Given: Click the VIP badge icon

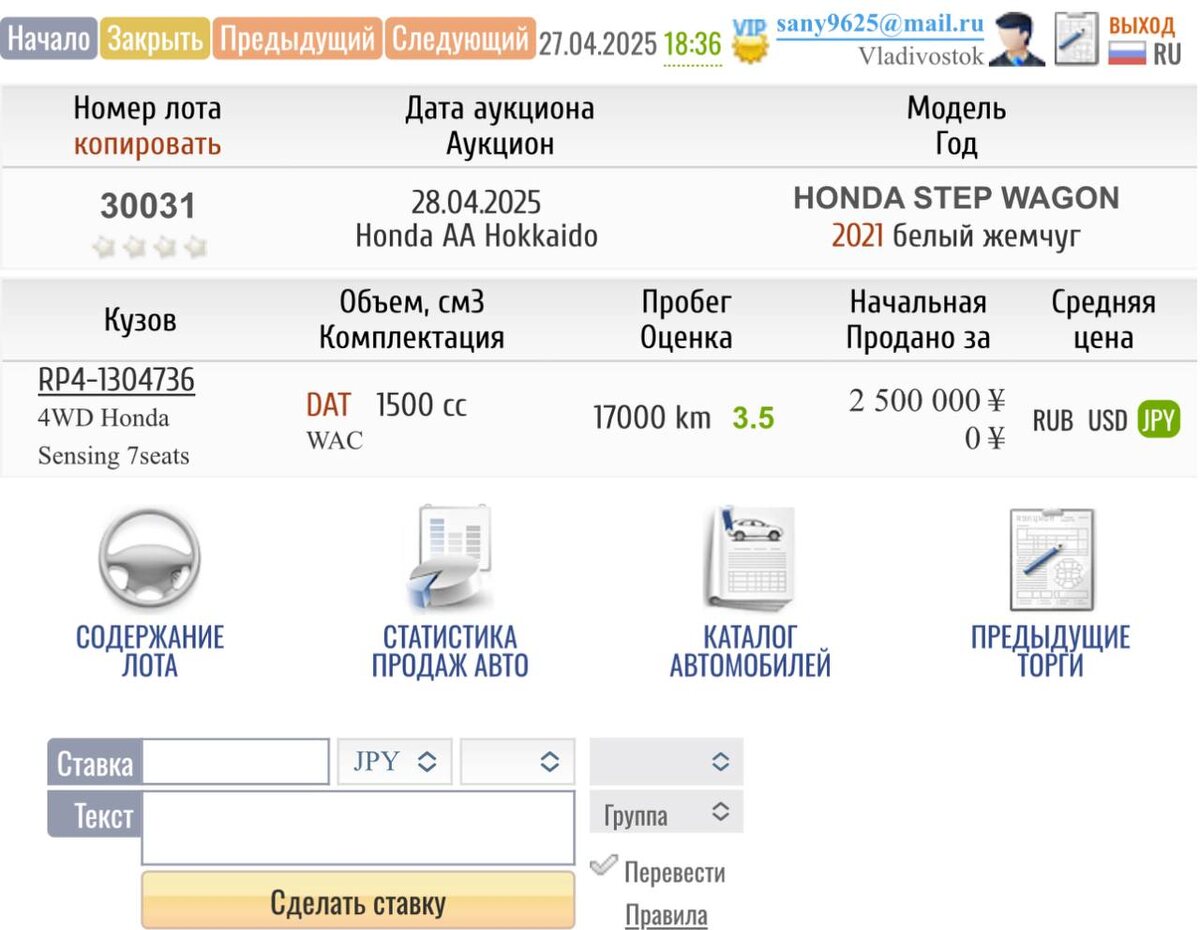Looking at the screenshot, I should (751, 41).
